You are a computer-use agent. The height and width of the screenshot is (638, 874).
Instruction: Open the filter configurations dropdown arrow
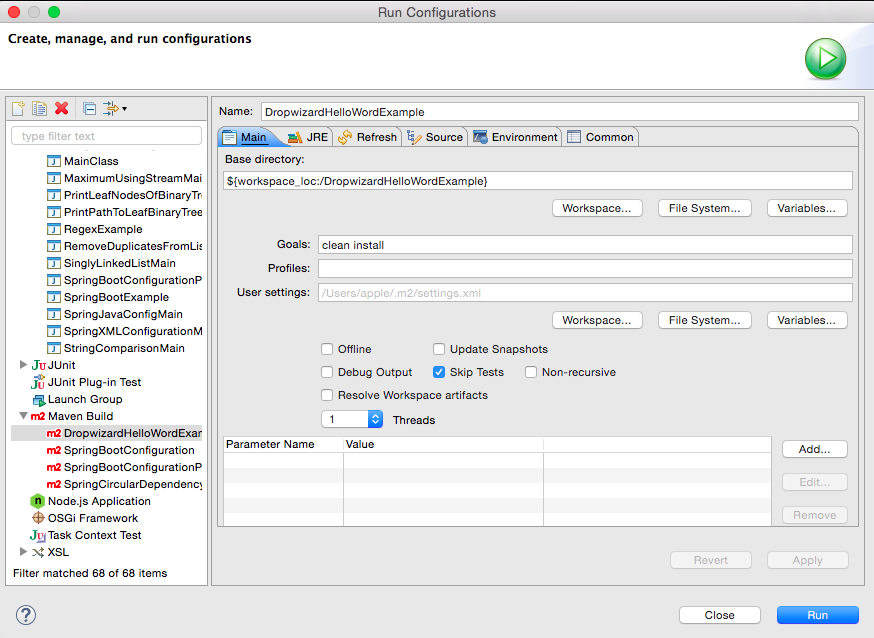click(124, 109)
